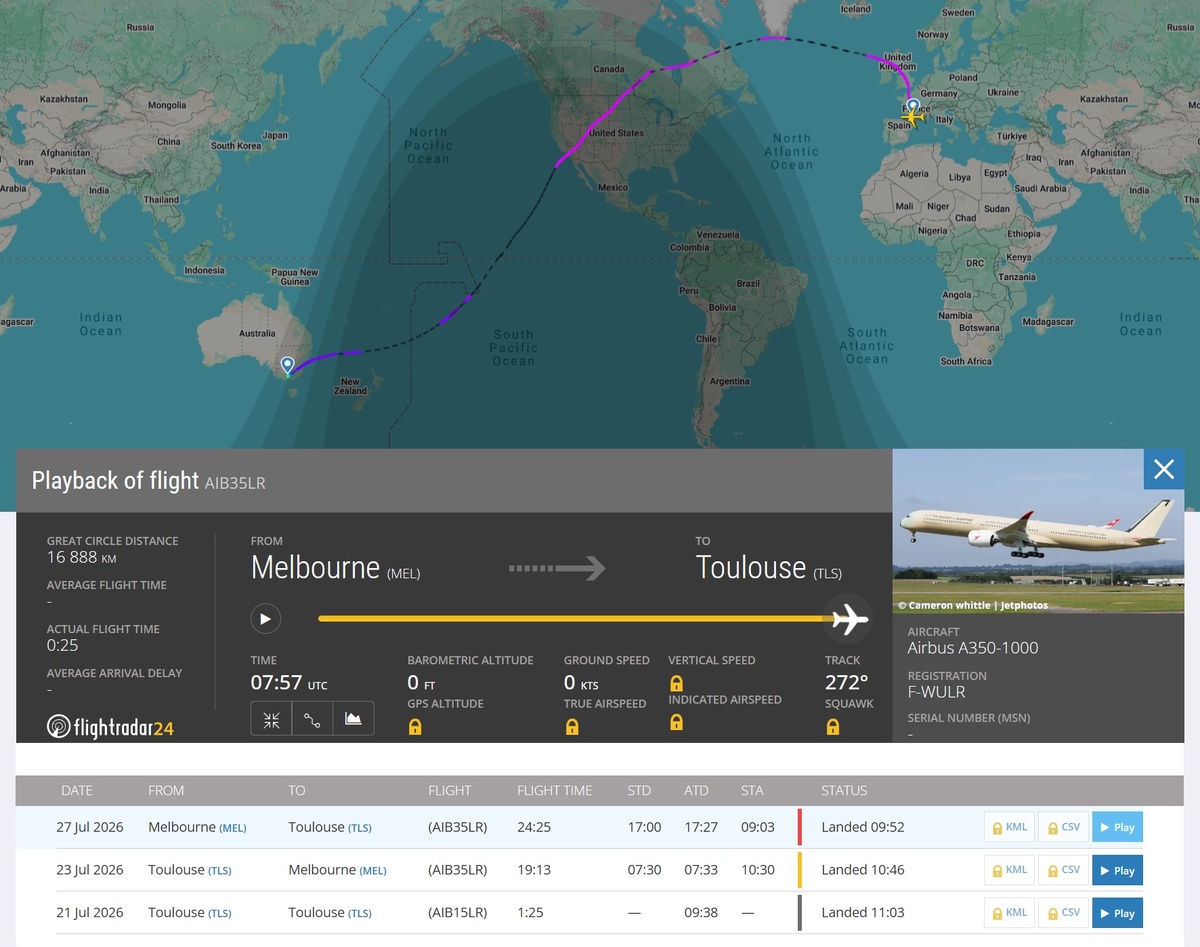Click the GPS altitude lock icon

click(415, 727)
